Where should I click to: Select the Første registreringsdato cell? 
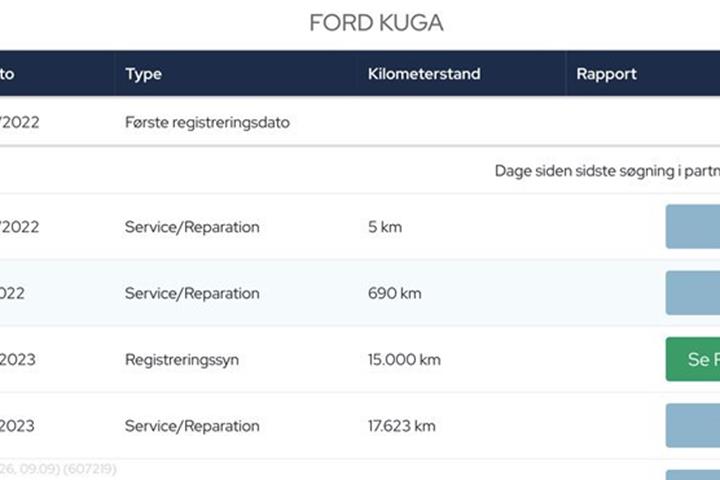pyautogui.click(x=207, y=123)
